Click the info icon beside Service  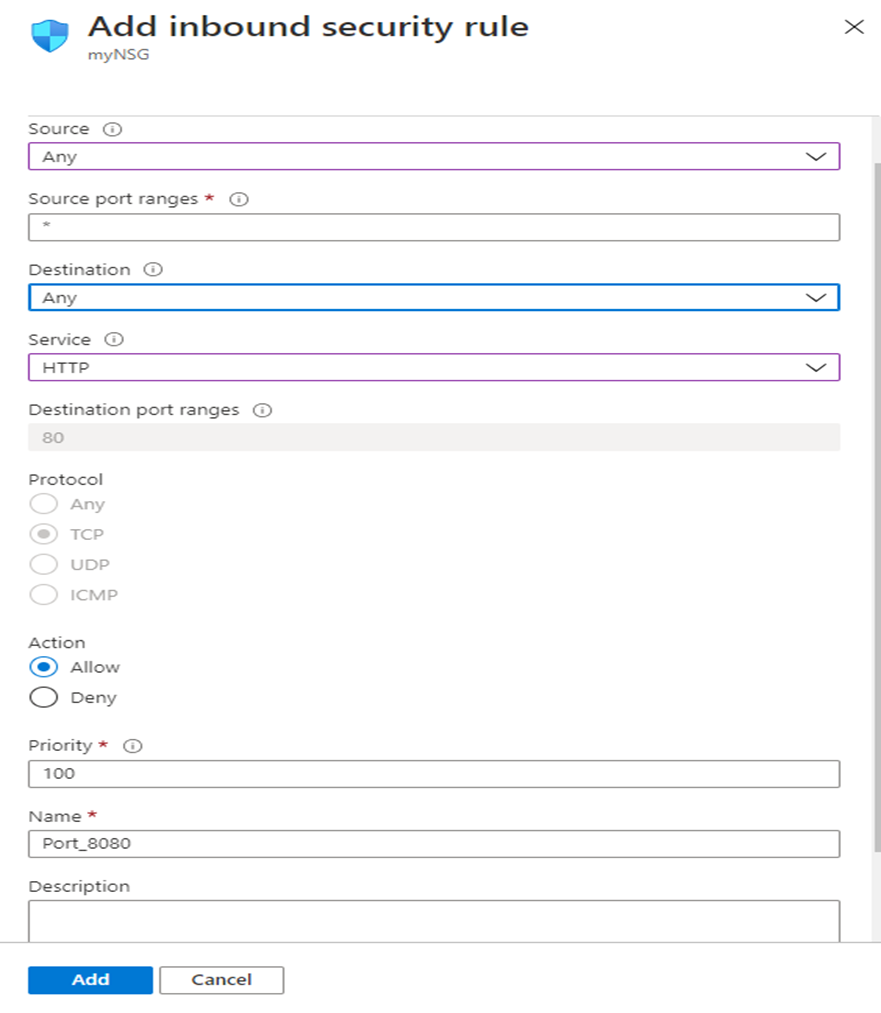(x=113, y=340)
